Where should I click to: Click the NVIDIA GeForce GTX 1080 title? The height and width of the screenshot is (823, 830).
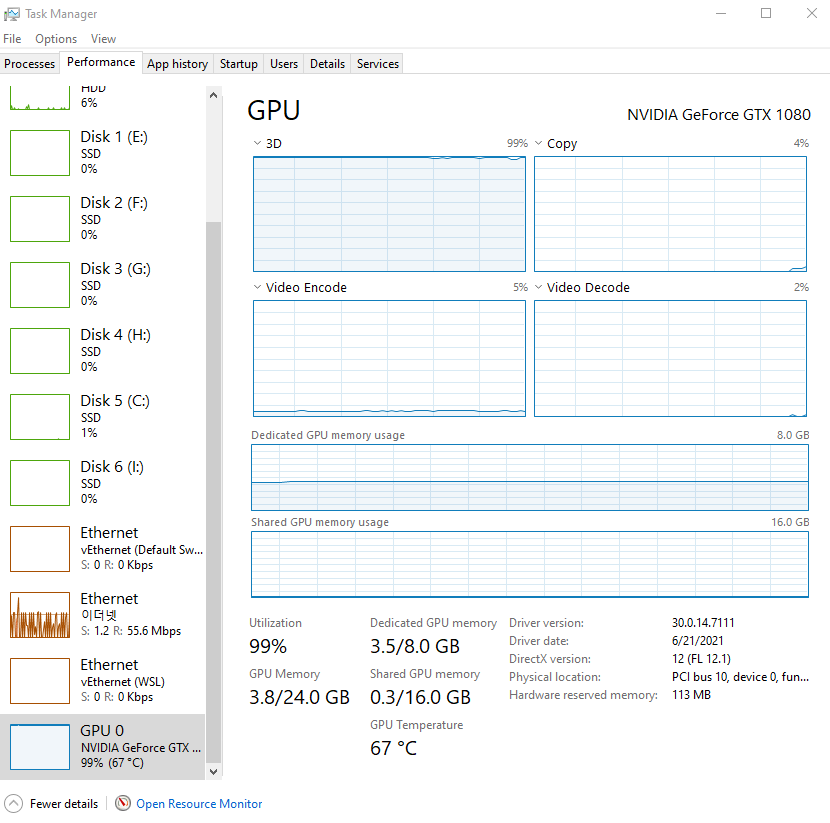[719, 115]
